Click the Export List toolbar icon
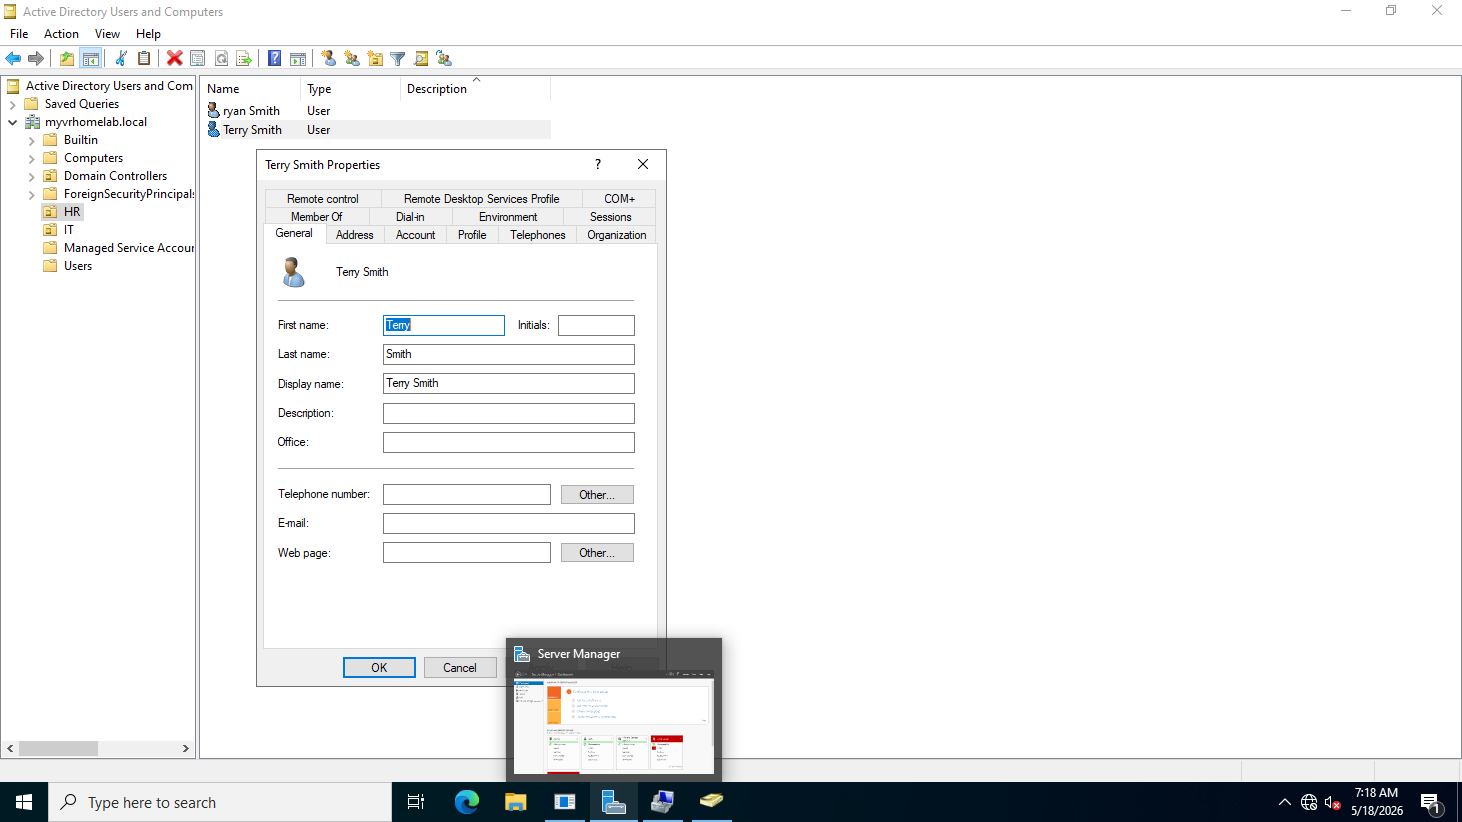Viewport: 1462px width, 822px height. coord(244,59)
